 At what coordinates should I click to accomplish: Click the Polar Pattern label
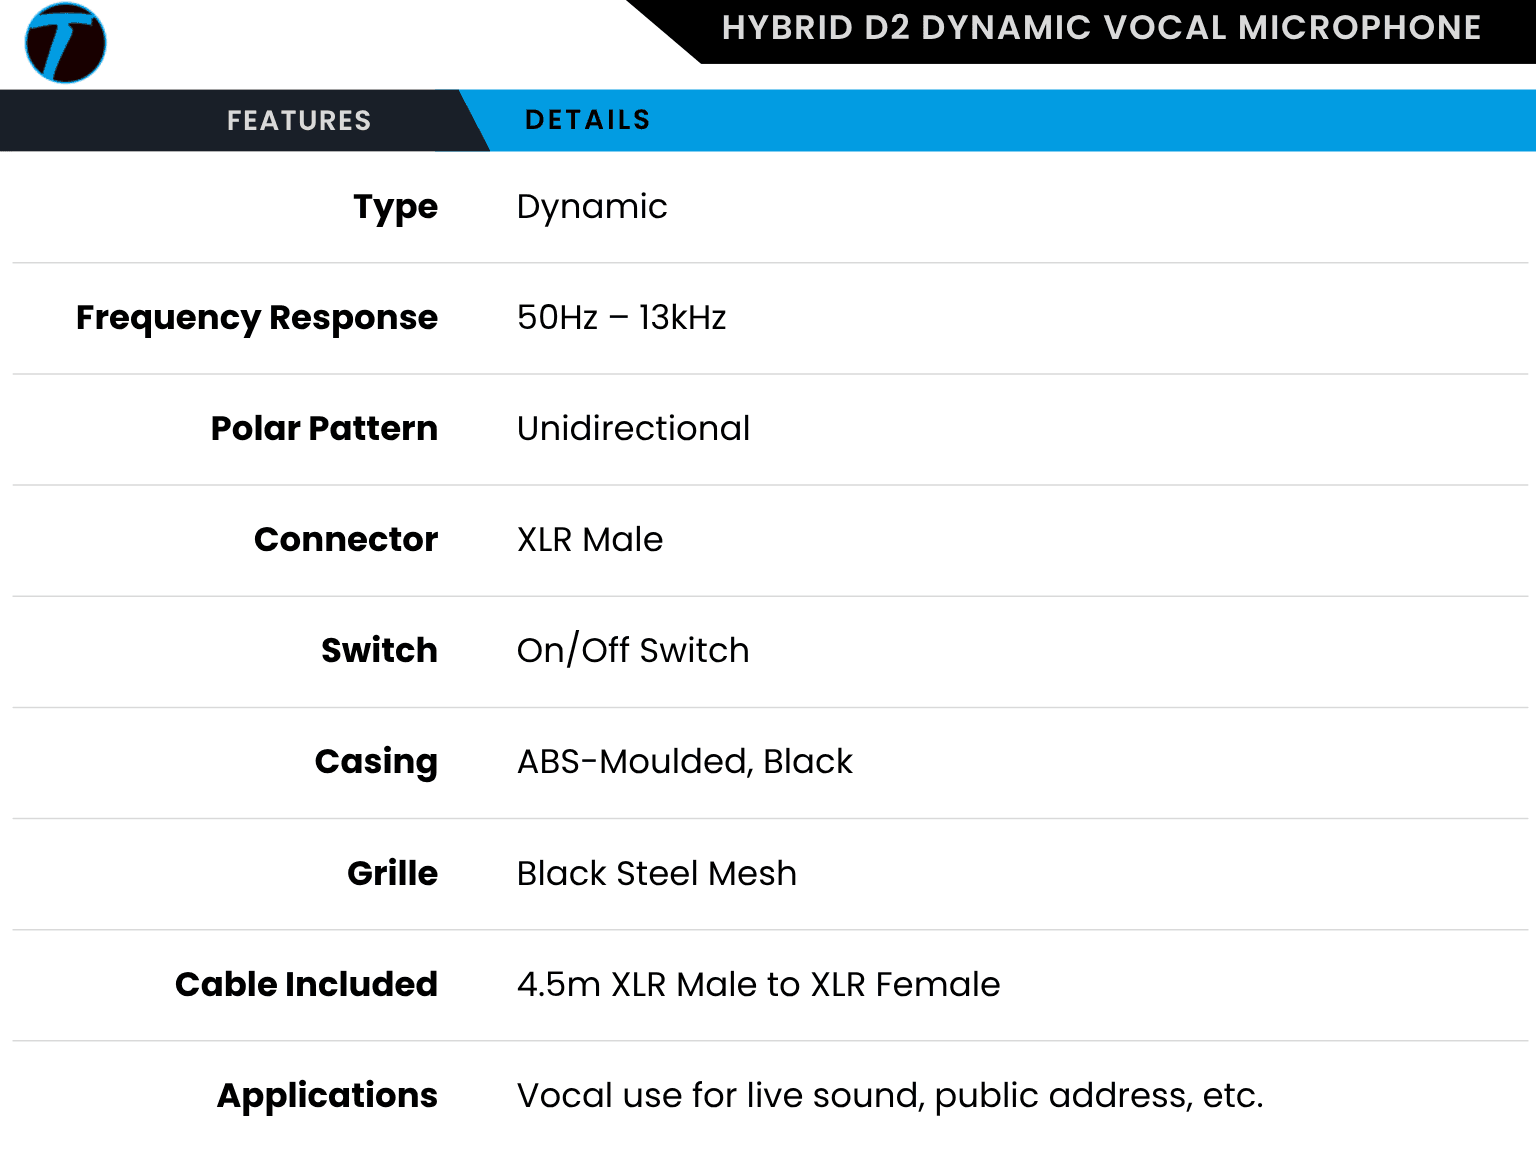click(x=324, y=429)
